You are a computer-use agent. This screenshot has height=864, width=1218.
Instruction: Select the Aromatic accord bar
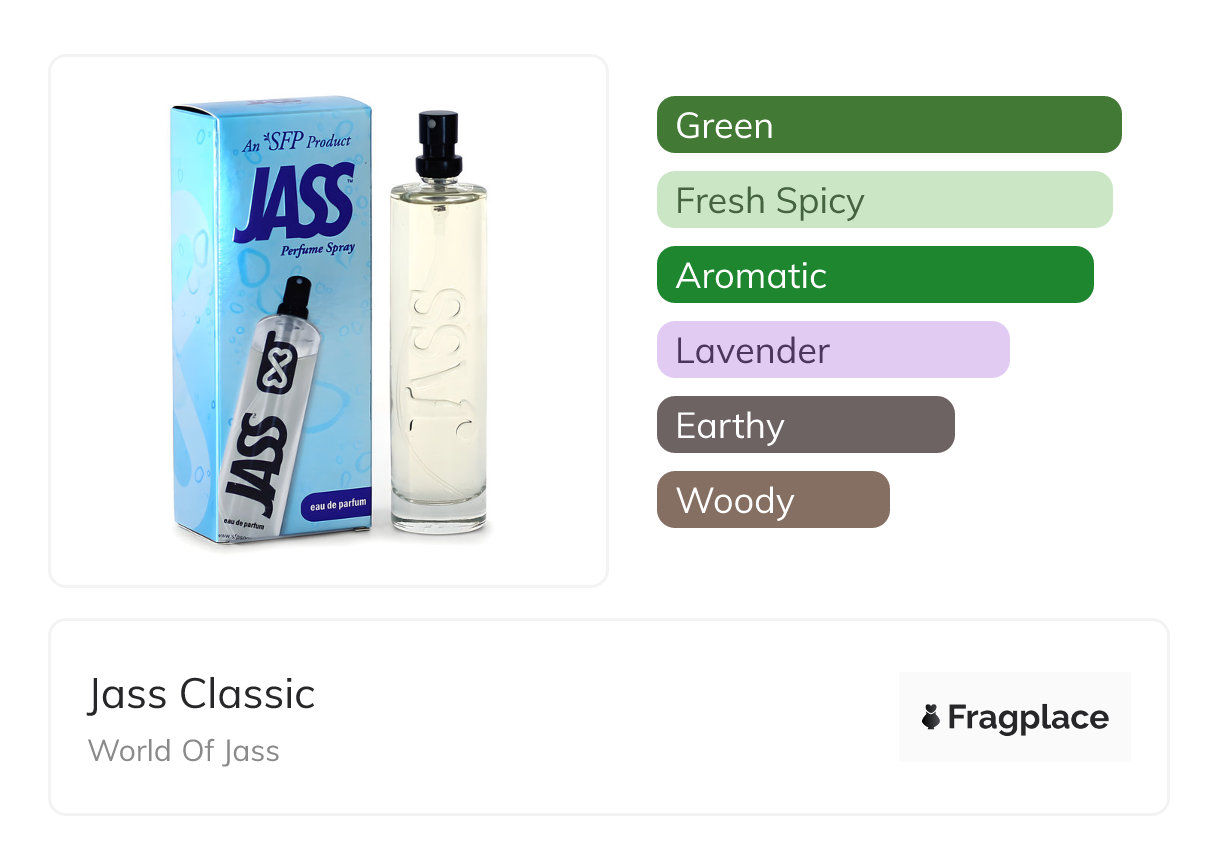point(874,275)
